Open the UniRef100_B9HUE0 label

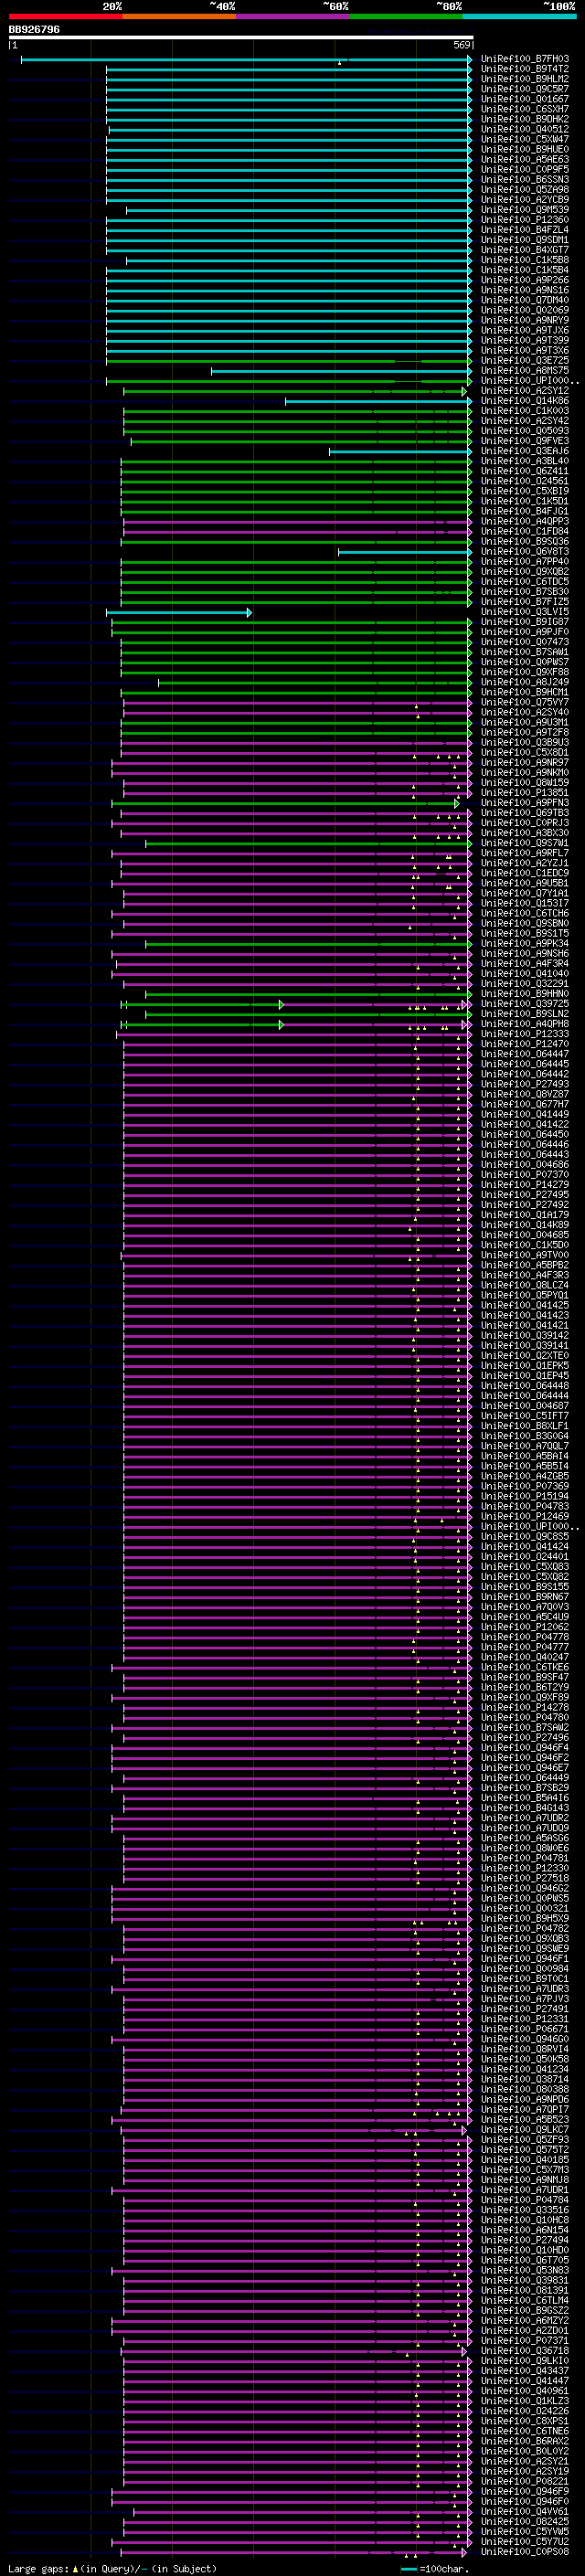pos(525,149)
